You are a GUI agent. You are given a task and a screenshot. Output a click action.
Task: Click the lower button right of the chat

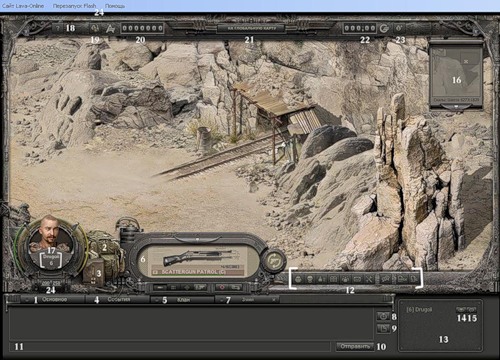pyautogui.click(x=383, y=328)
